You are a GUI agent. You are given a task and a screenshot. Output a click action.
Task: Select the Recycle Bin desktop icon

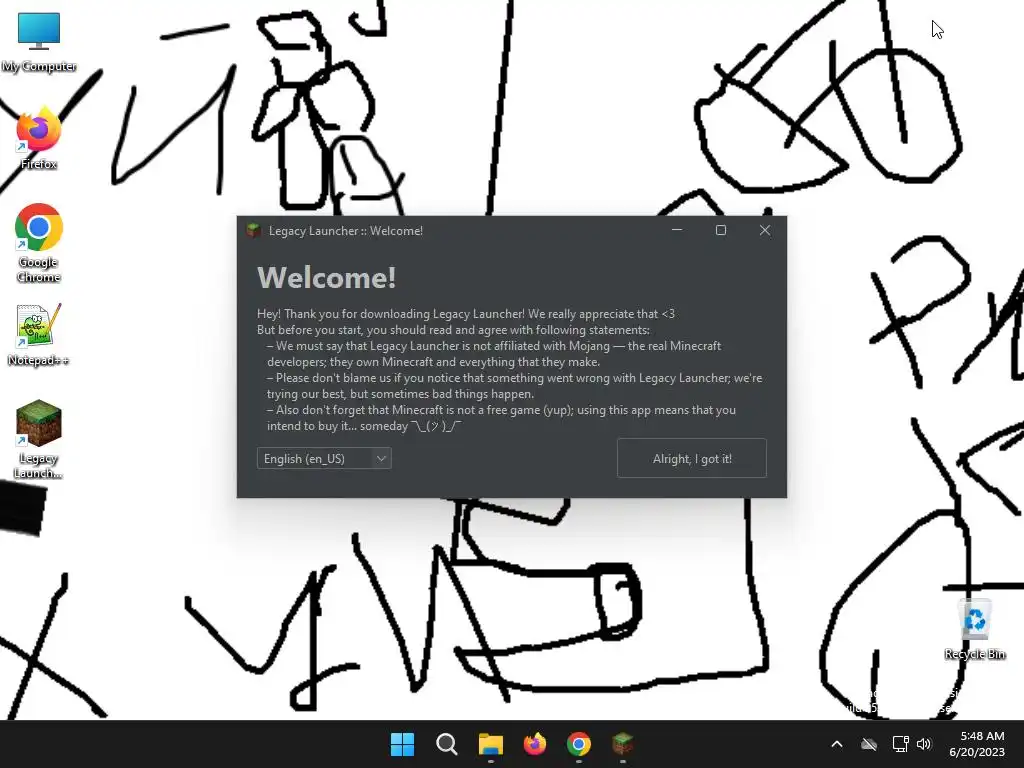click(974, 629)
